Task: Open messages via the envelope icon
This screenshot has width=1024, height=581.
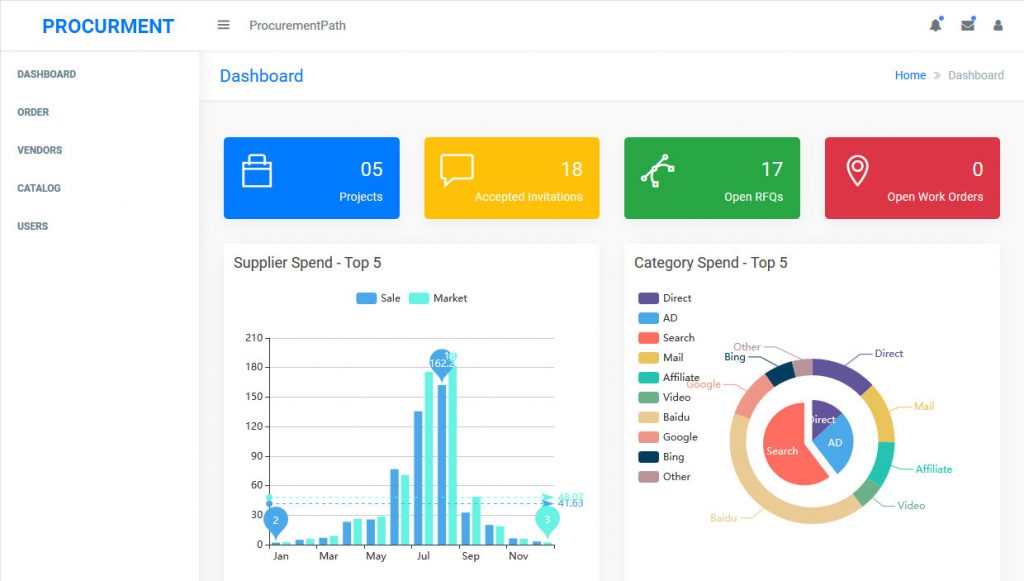Action: click(x=967, y=24)
